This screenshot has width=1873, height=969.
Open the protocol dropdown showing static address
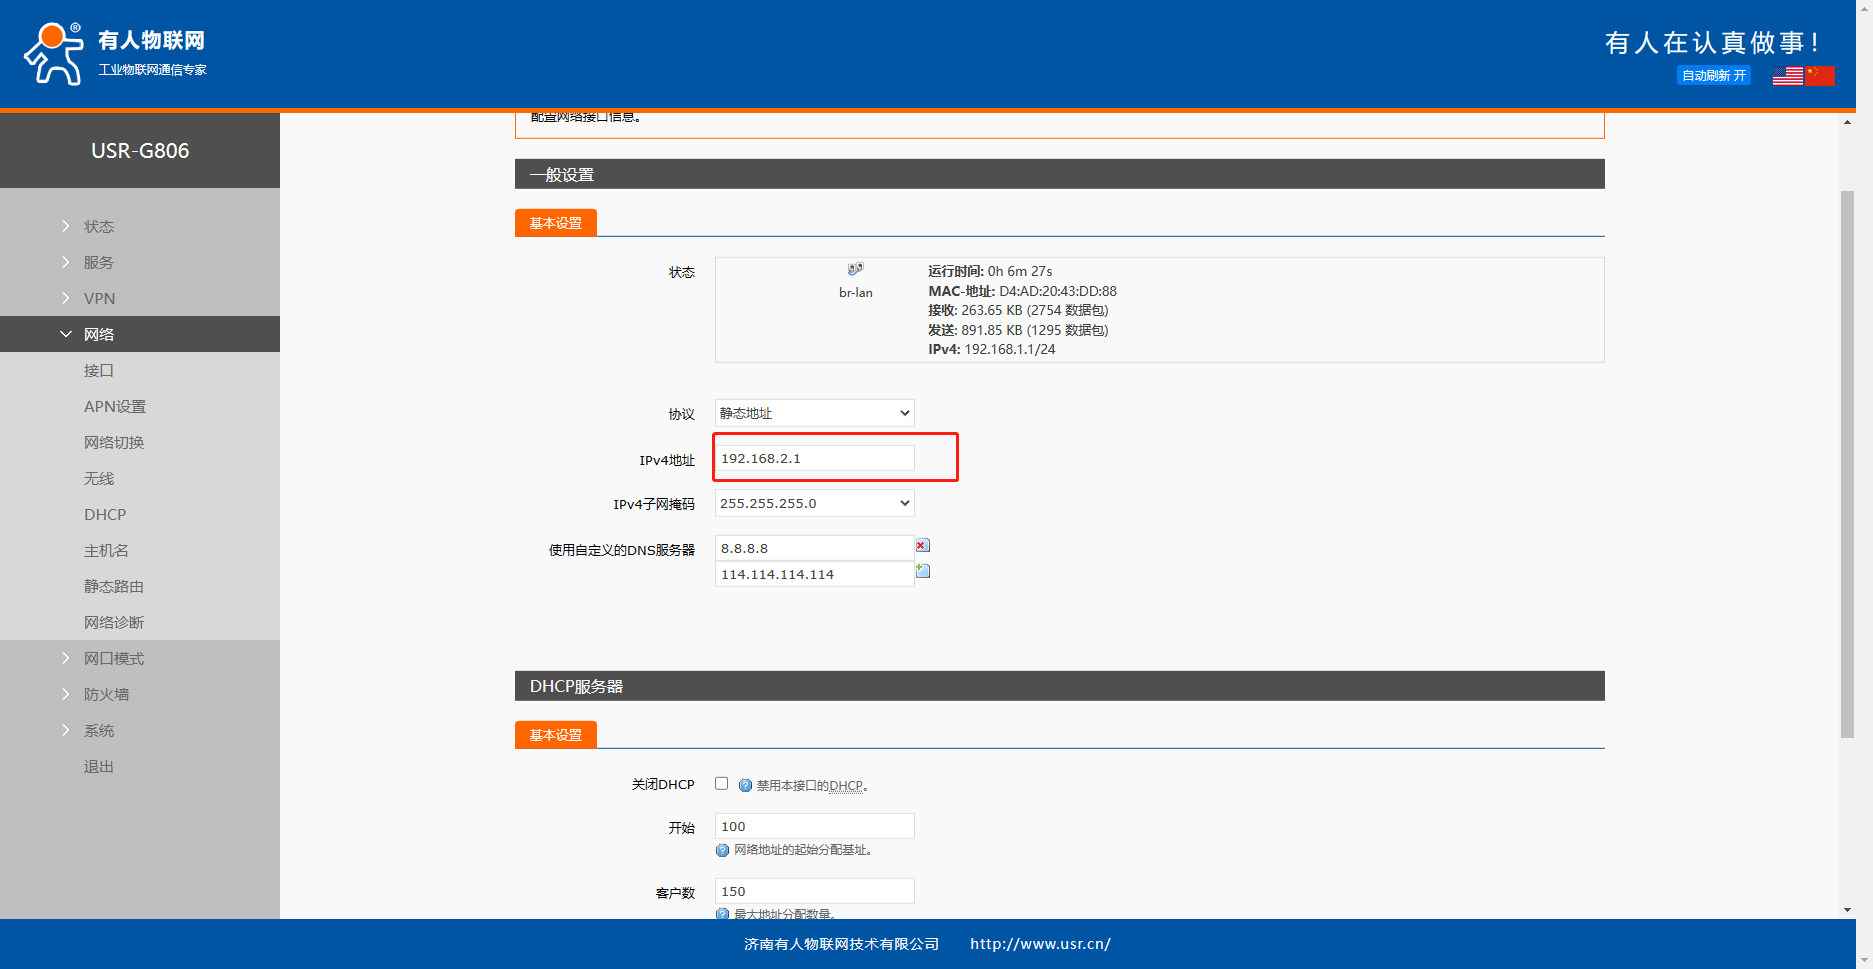814,413
